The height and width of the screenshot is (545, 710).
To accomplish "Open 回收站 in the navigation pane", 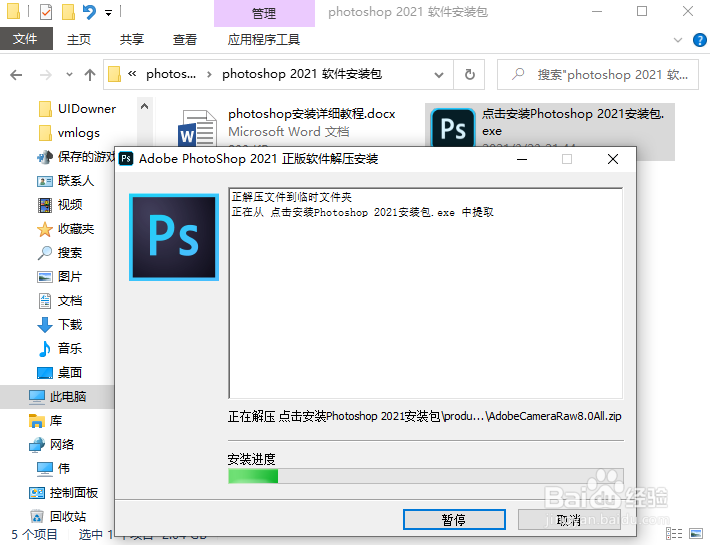I will pos(58,516).
